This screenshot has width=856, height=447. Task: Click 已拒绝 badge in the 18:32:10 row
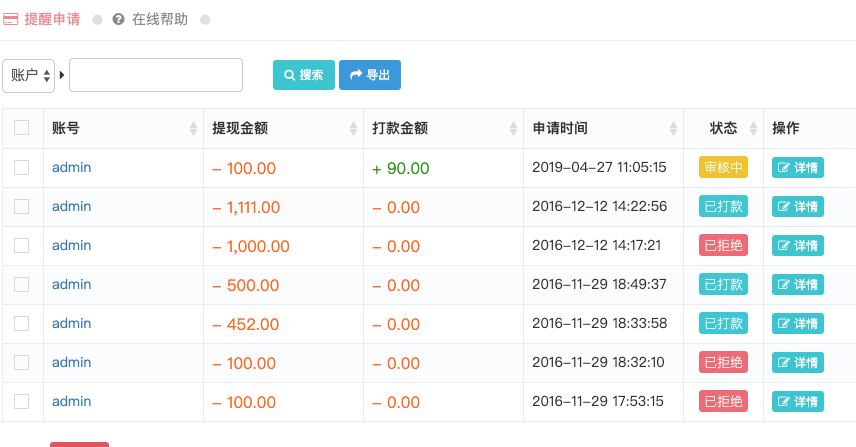723,362
